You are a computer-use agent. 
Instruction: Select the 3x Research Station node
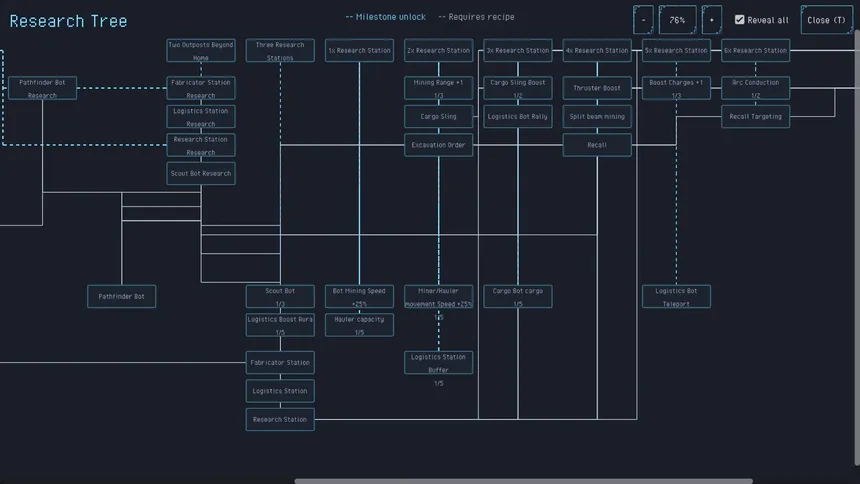pyautogui.click(x=518, y=50)
